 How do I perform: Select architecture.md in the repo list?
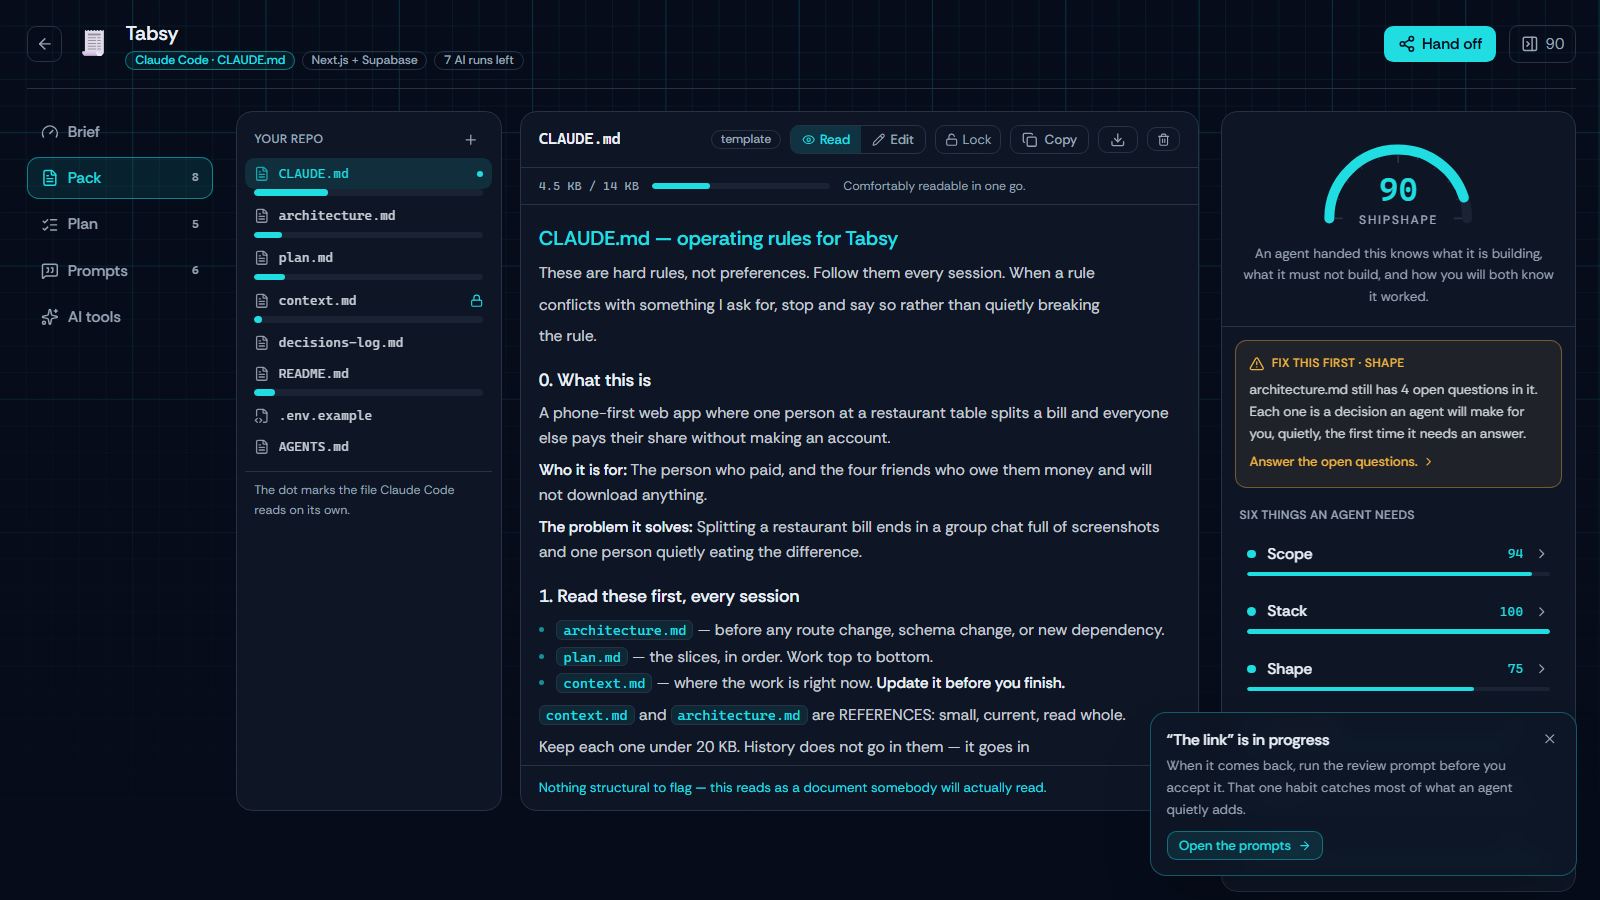point(368,222)
